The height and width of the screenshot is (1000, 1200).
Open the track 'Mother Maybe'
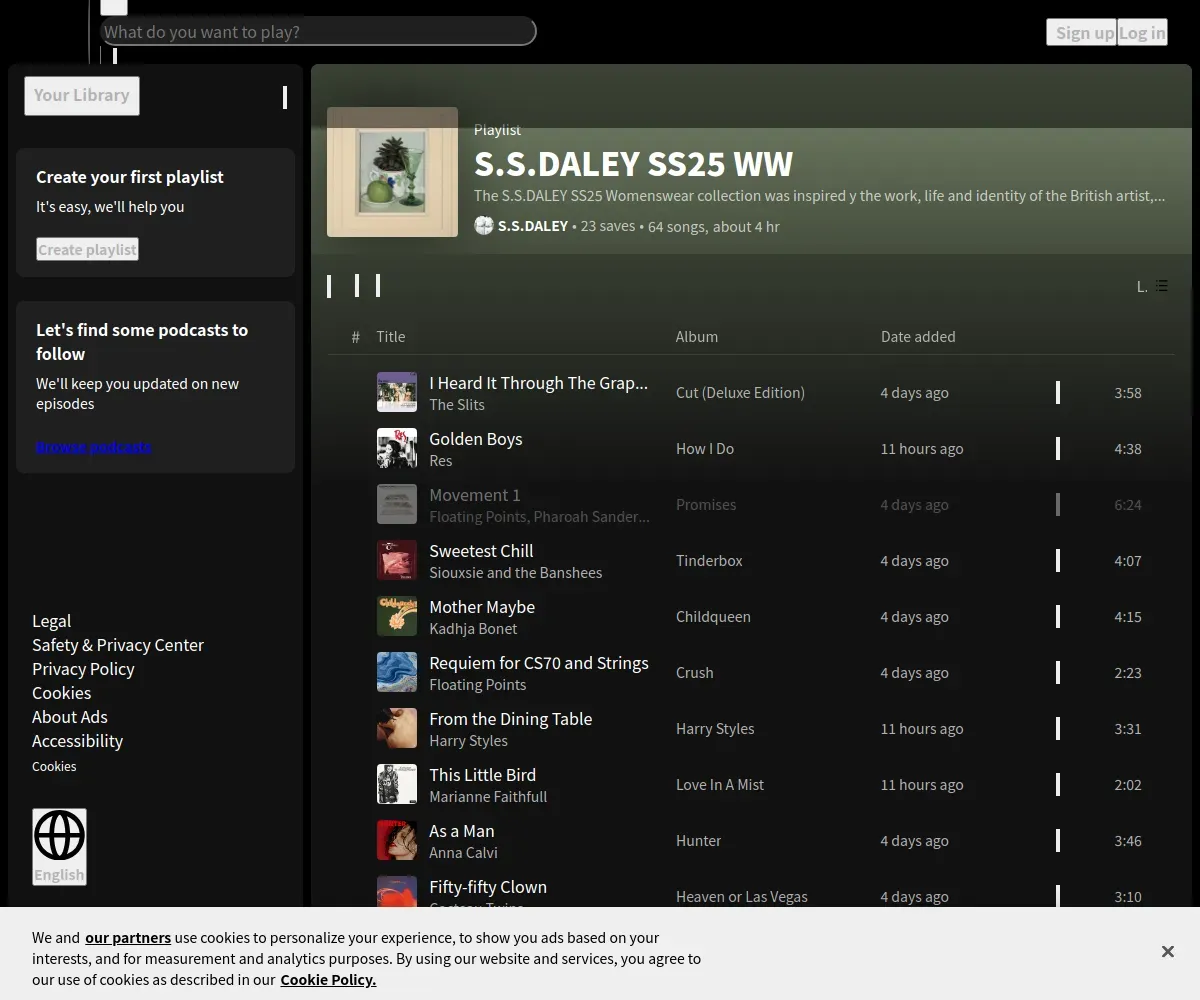482,607
